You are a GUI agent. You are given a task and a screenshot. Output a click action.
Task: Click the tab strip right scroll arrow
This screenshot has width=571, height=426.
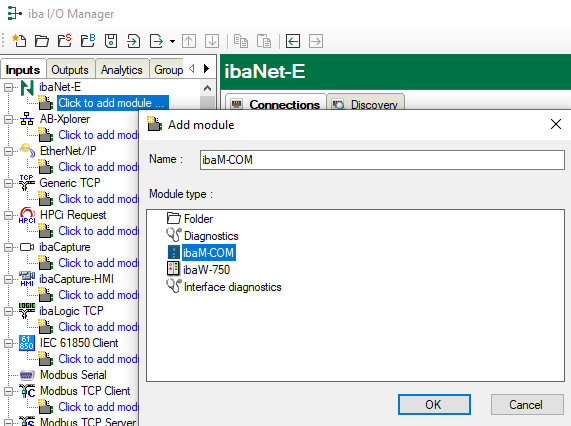(x=206, y=68)
